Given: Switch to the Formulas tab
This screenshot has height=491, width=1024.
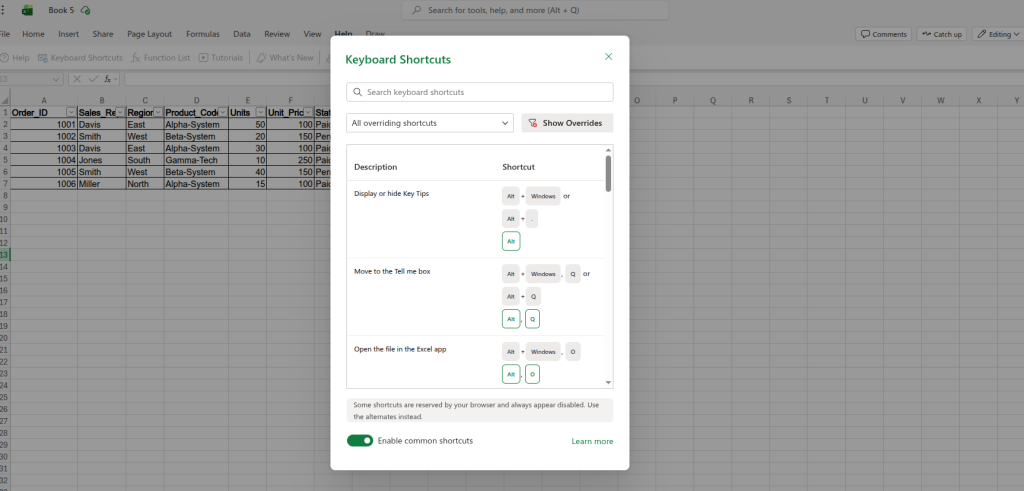Looking at the screenshot, I should click(x=203, y=34).
